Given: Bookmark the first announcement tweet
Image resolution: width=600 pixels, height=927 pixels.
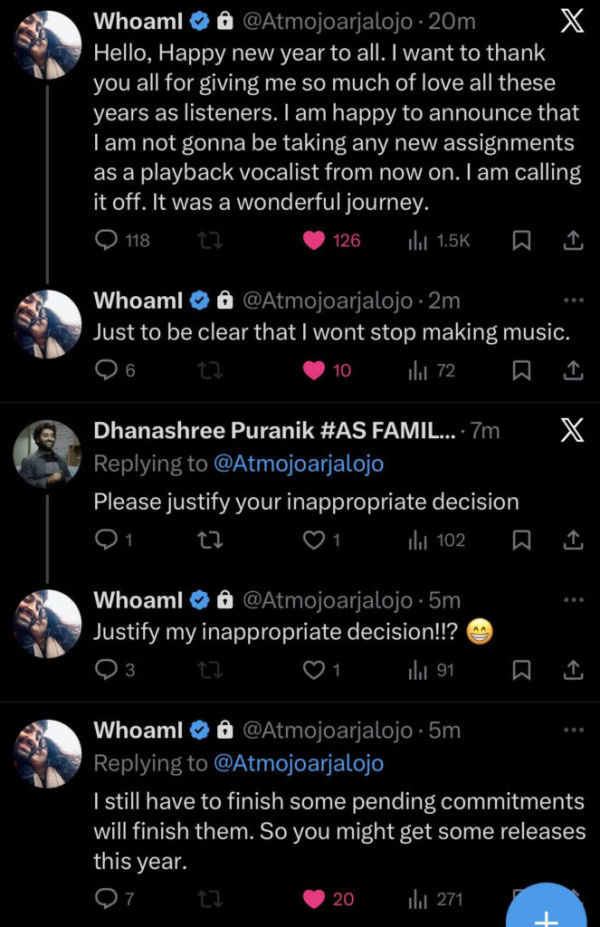Looking at the screenshot, I should point(521,240).
